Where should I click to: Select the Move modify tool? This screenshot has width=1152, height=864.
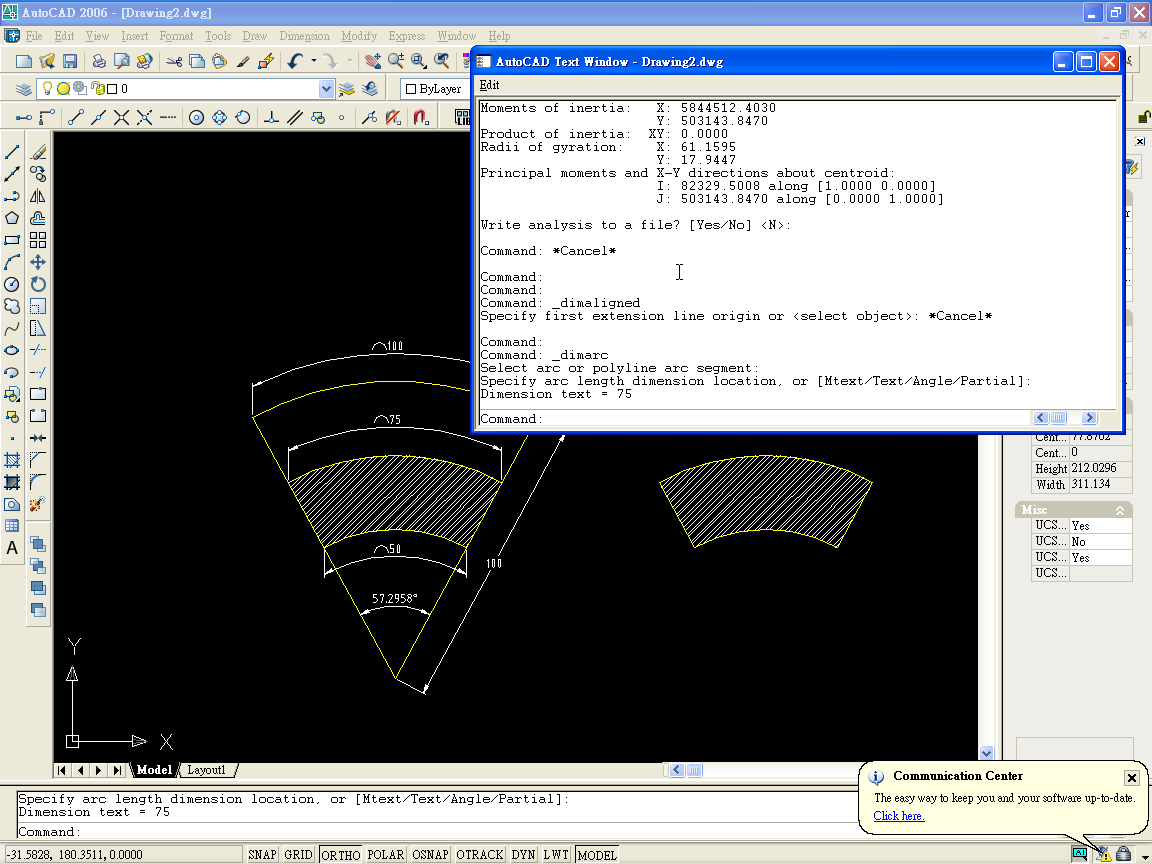tap(38, 262)
